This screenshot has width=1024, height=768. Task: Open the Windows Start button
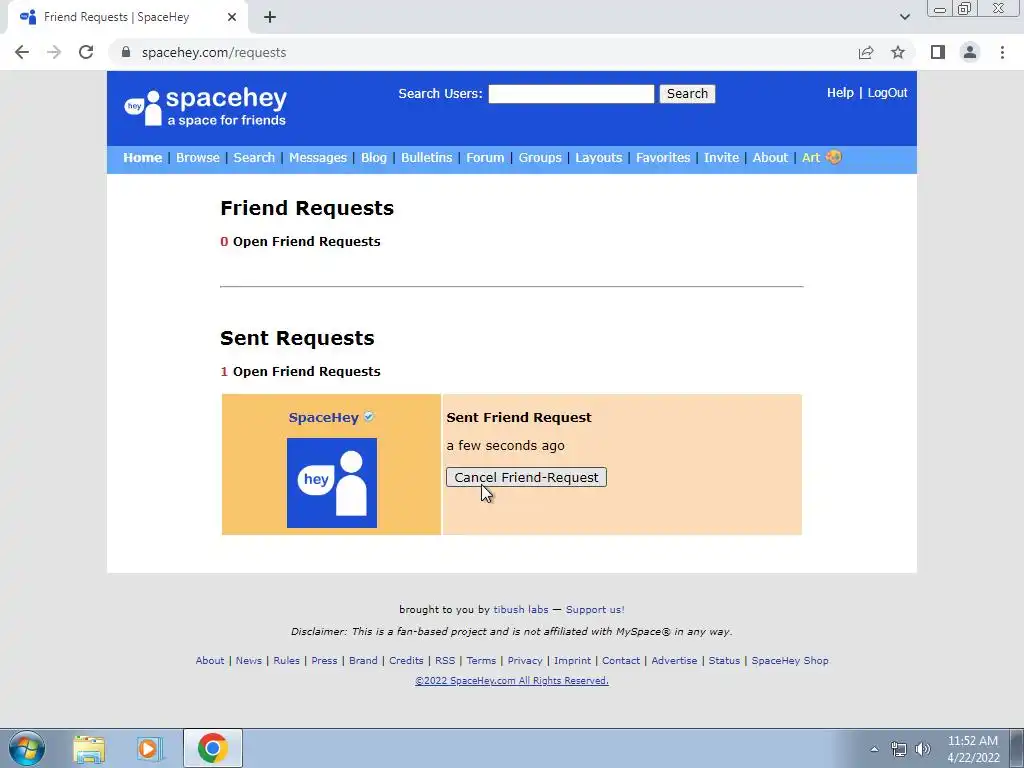point(27,748)
